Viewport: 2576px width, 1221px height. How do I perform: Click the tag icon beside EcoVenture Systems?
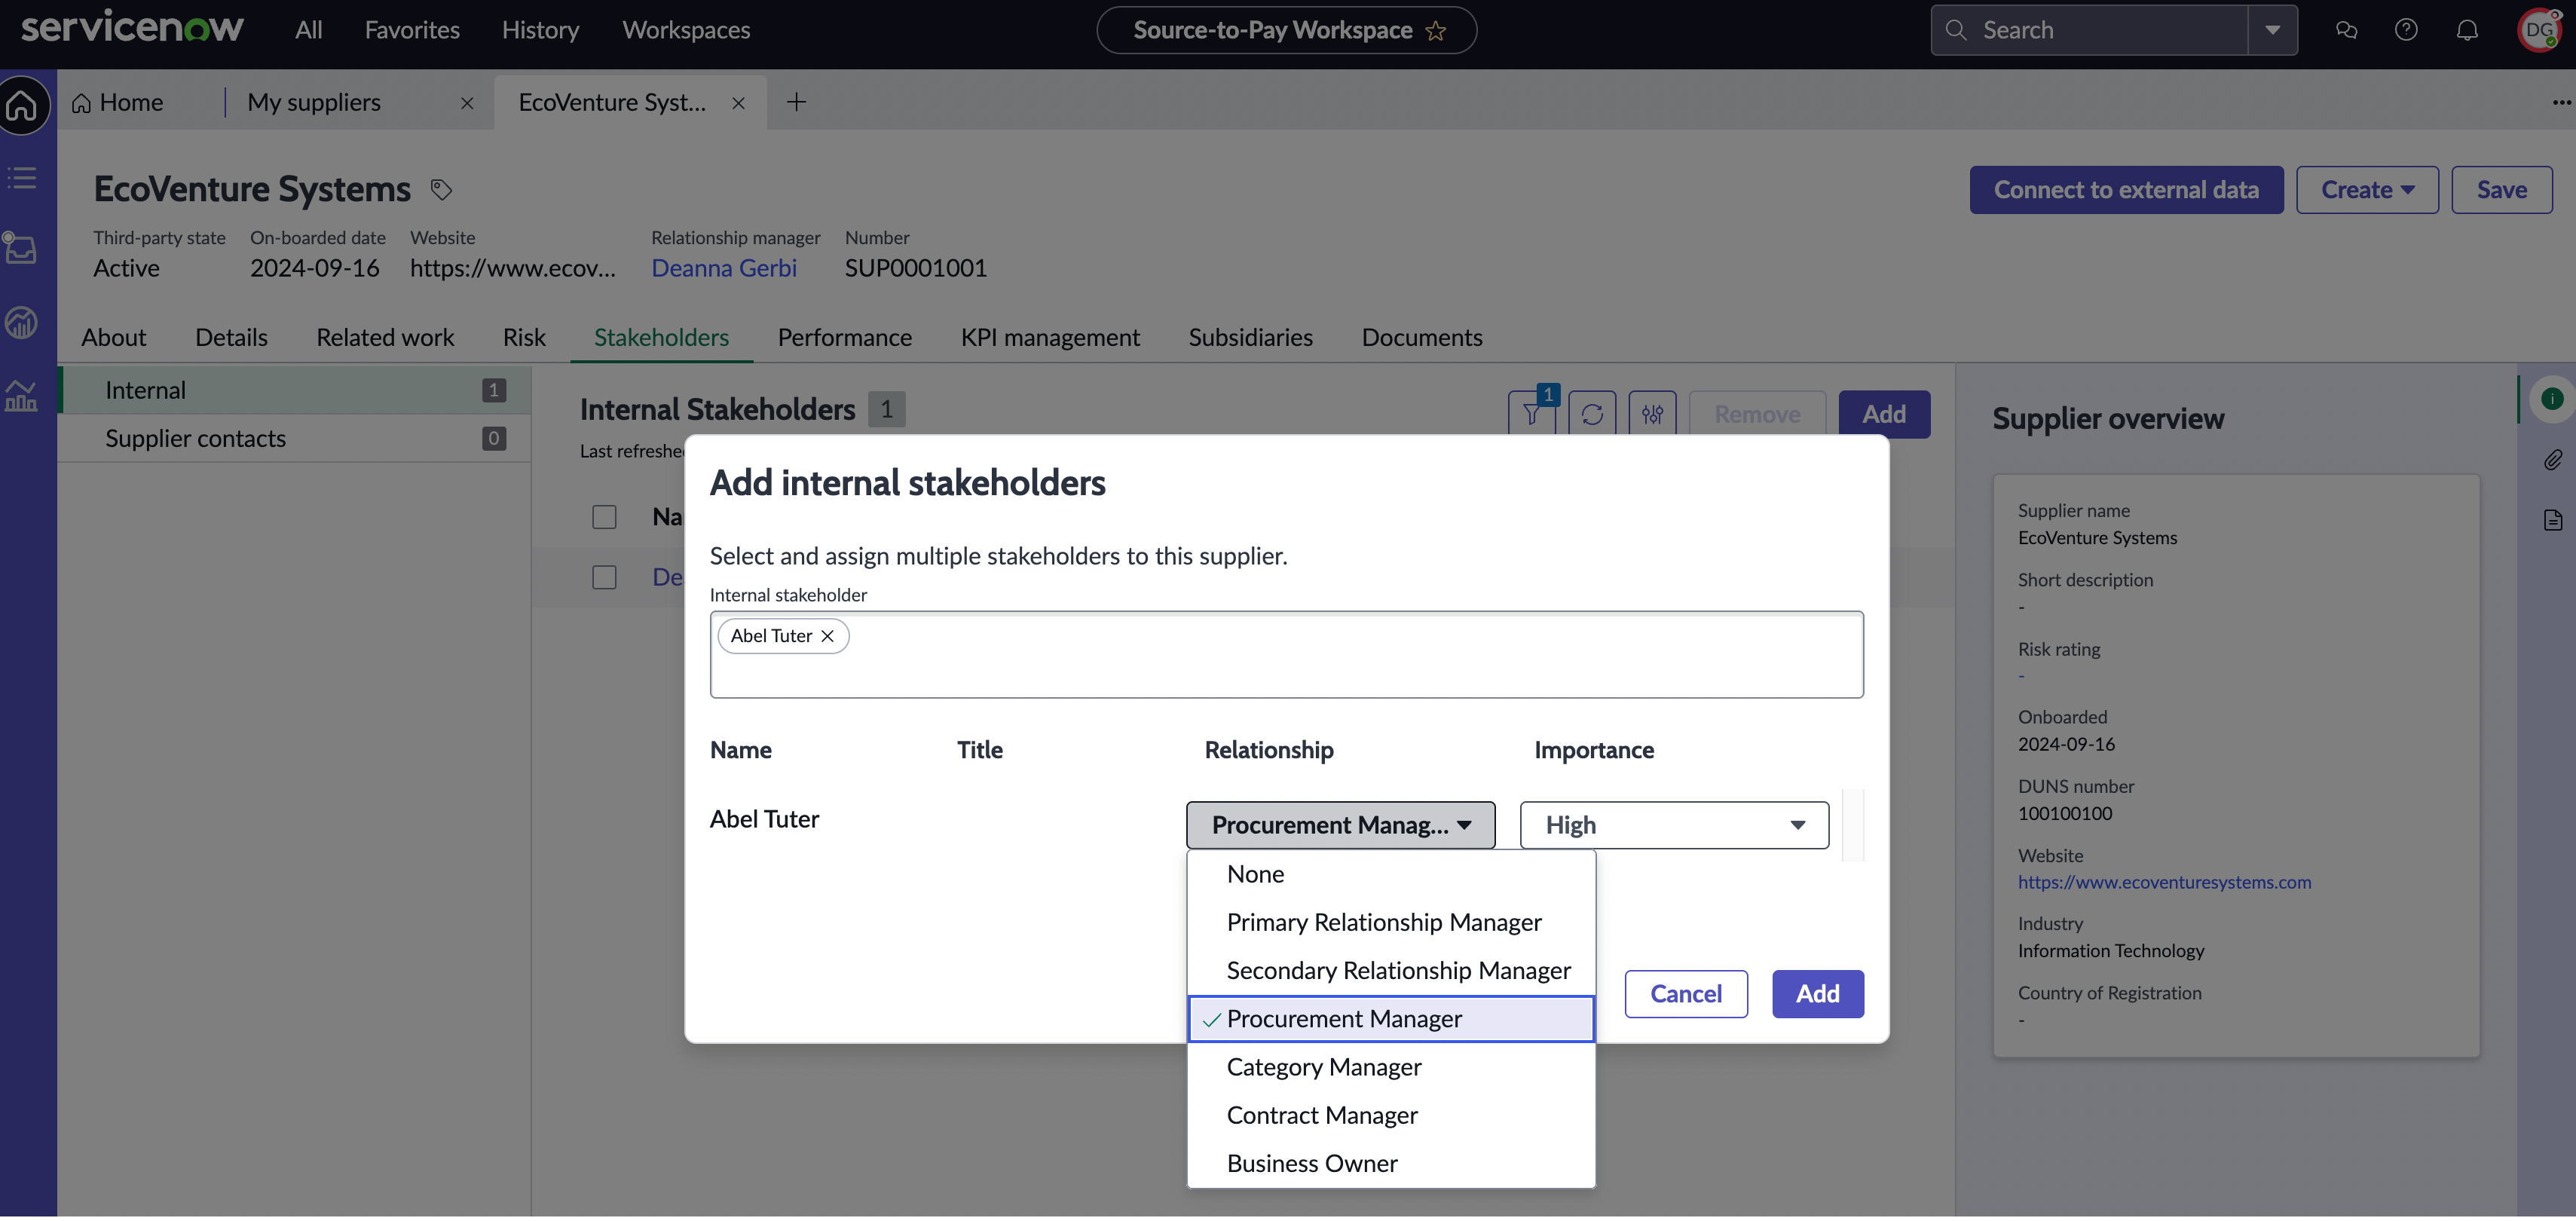[441, 189]
